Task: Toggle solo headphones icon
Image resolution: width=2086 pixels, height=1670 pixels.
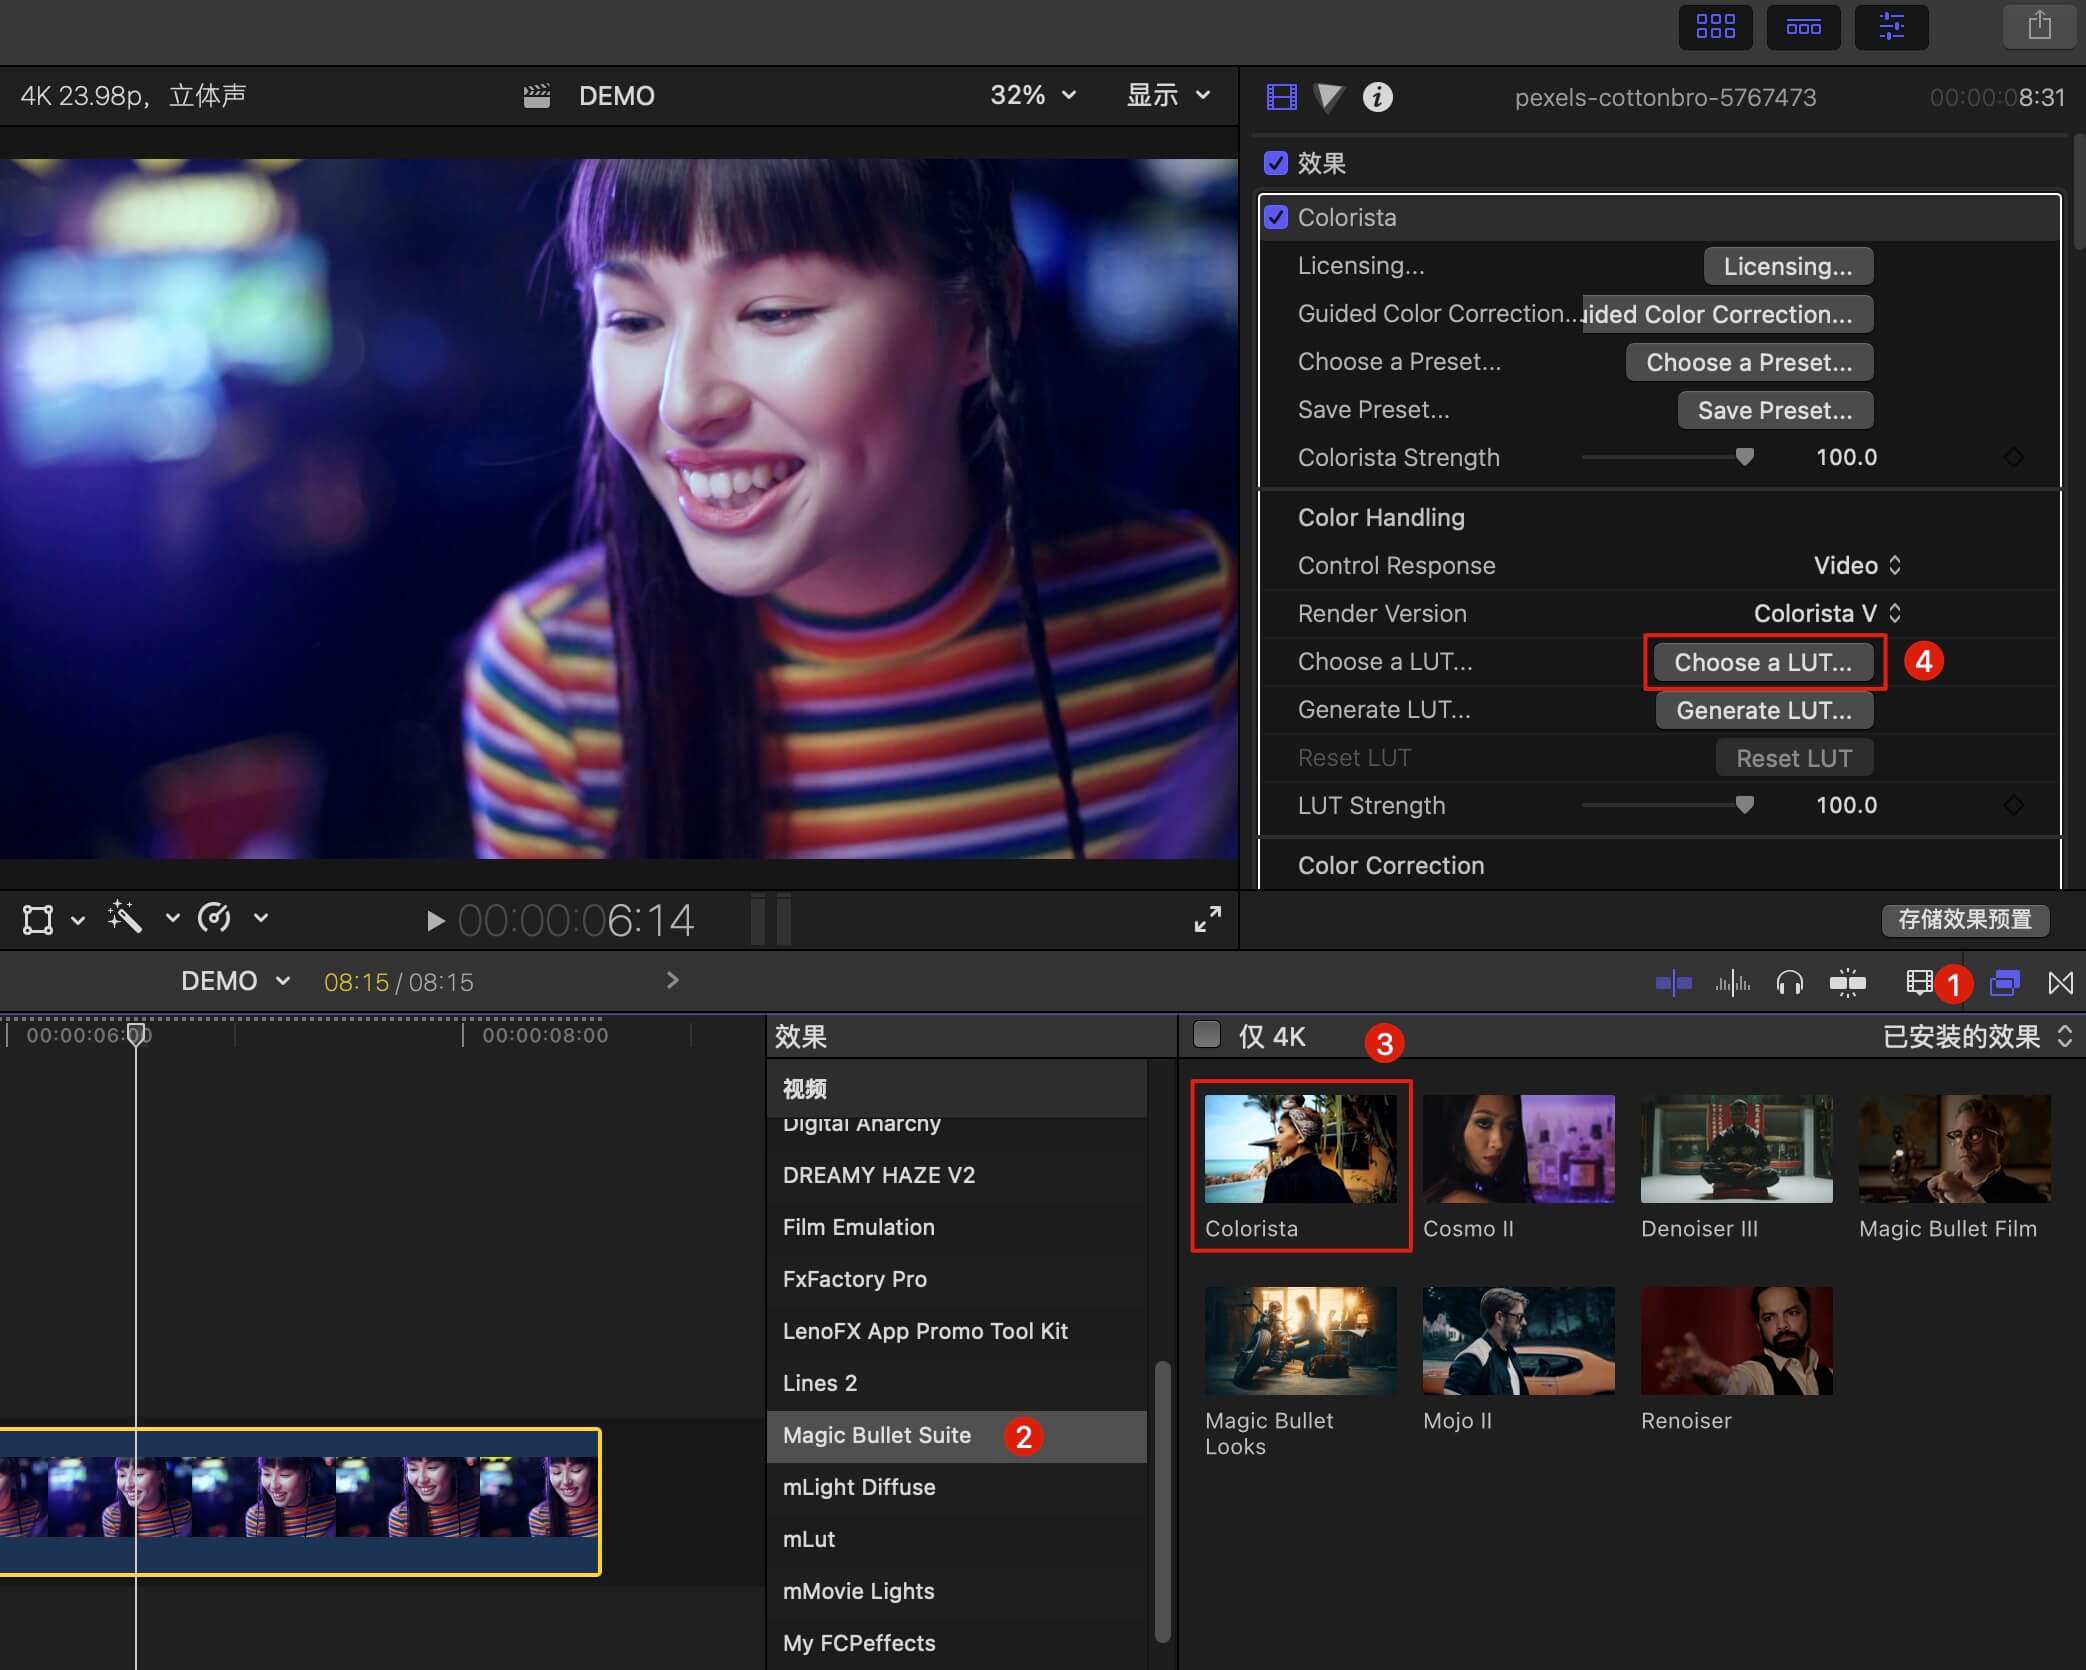Action: [1789, 983]
